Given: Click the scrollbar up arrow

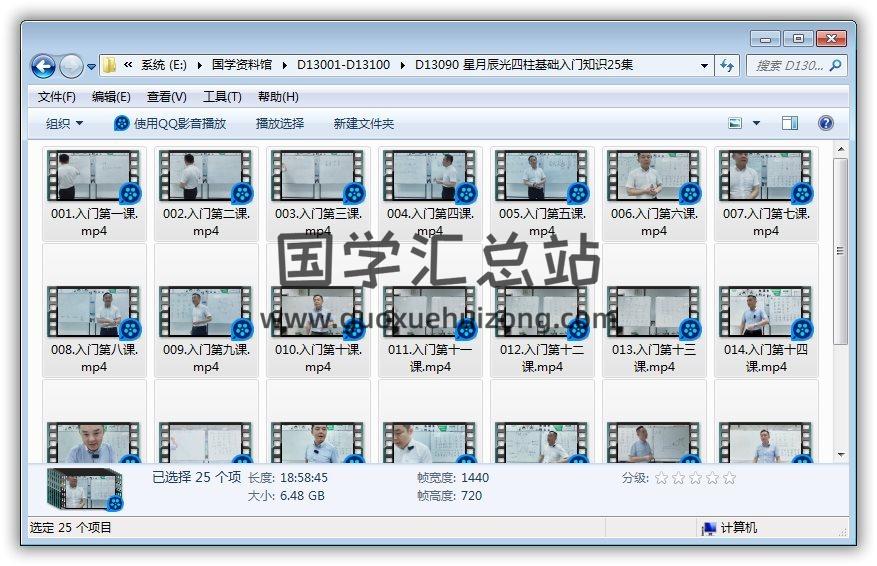Looking at the screenshot, I should [840, 149].
